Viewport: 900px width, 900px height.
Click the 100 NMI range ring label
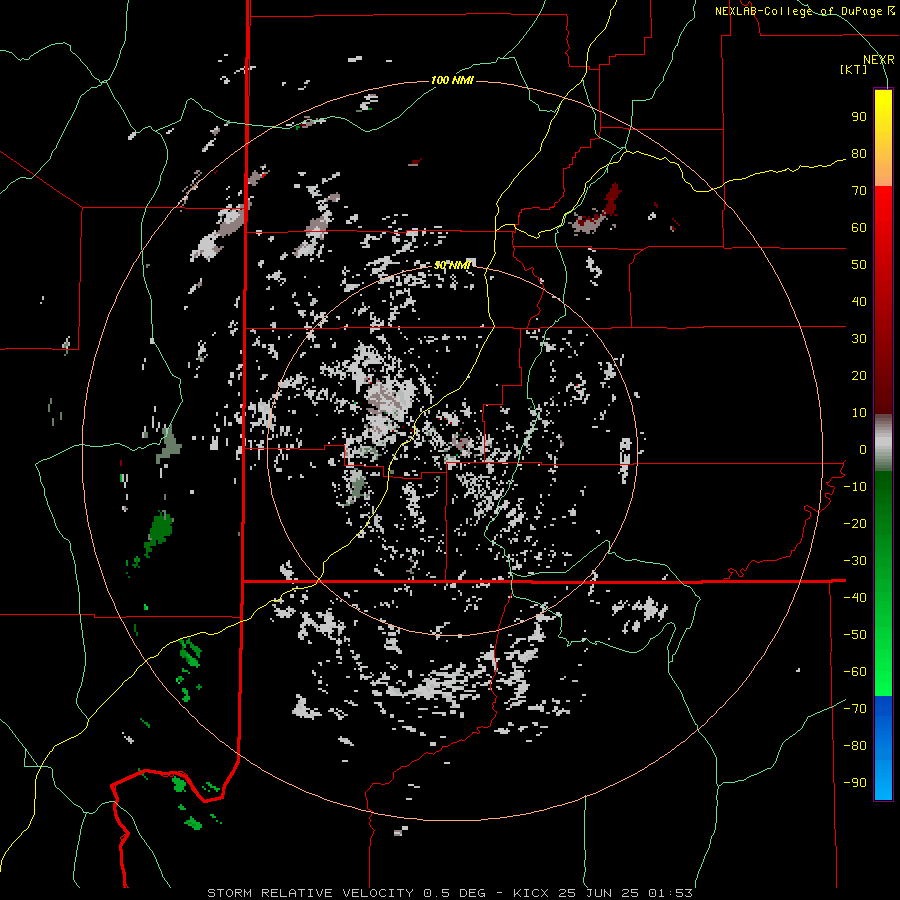pos(452,80)
